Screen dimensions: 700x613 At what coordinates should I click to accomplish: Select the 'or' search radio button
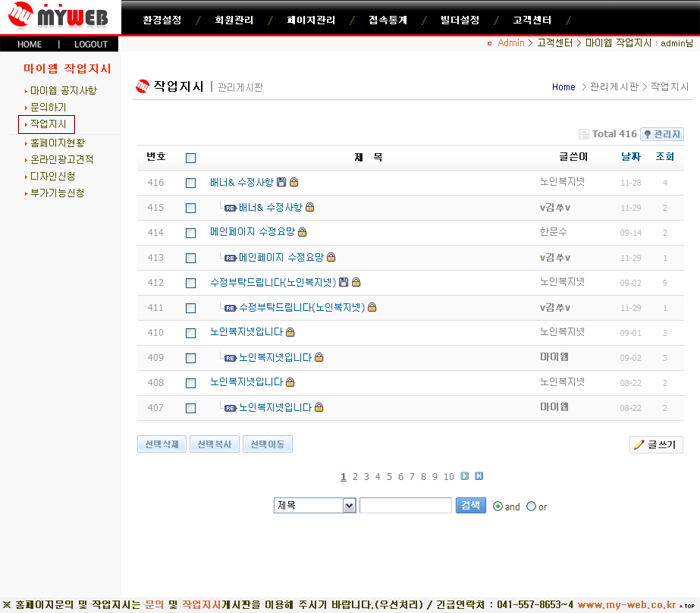(531, 506)
